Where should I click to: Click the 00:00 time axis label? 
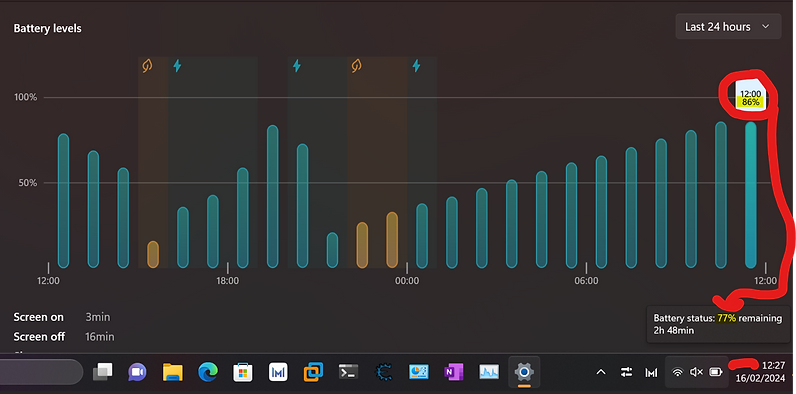[x=407, y=281]
